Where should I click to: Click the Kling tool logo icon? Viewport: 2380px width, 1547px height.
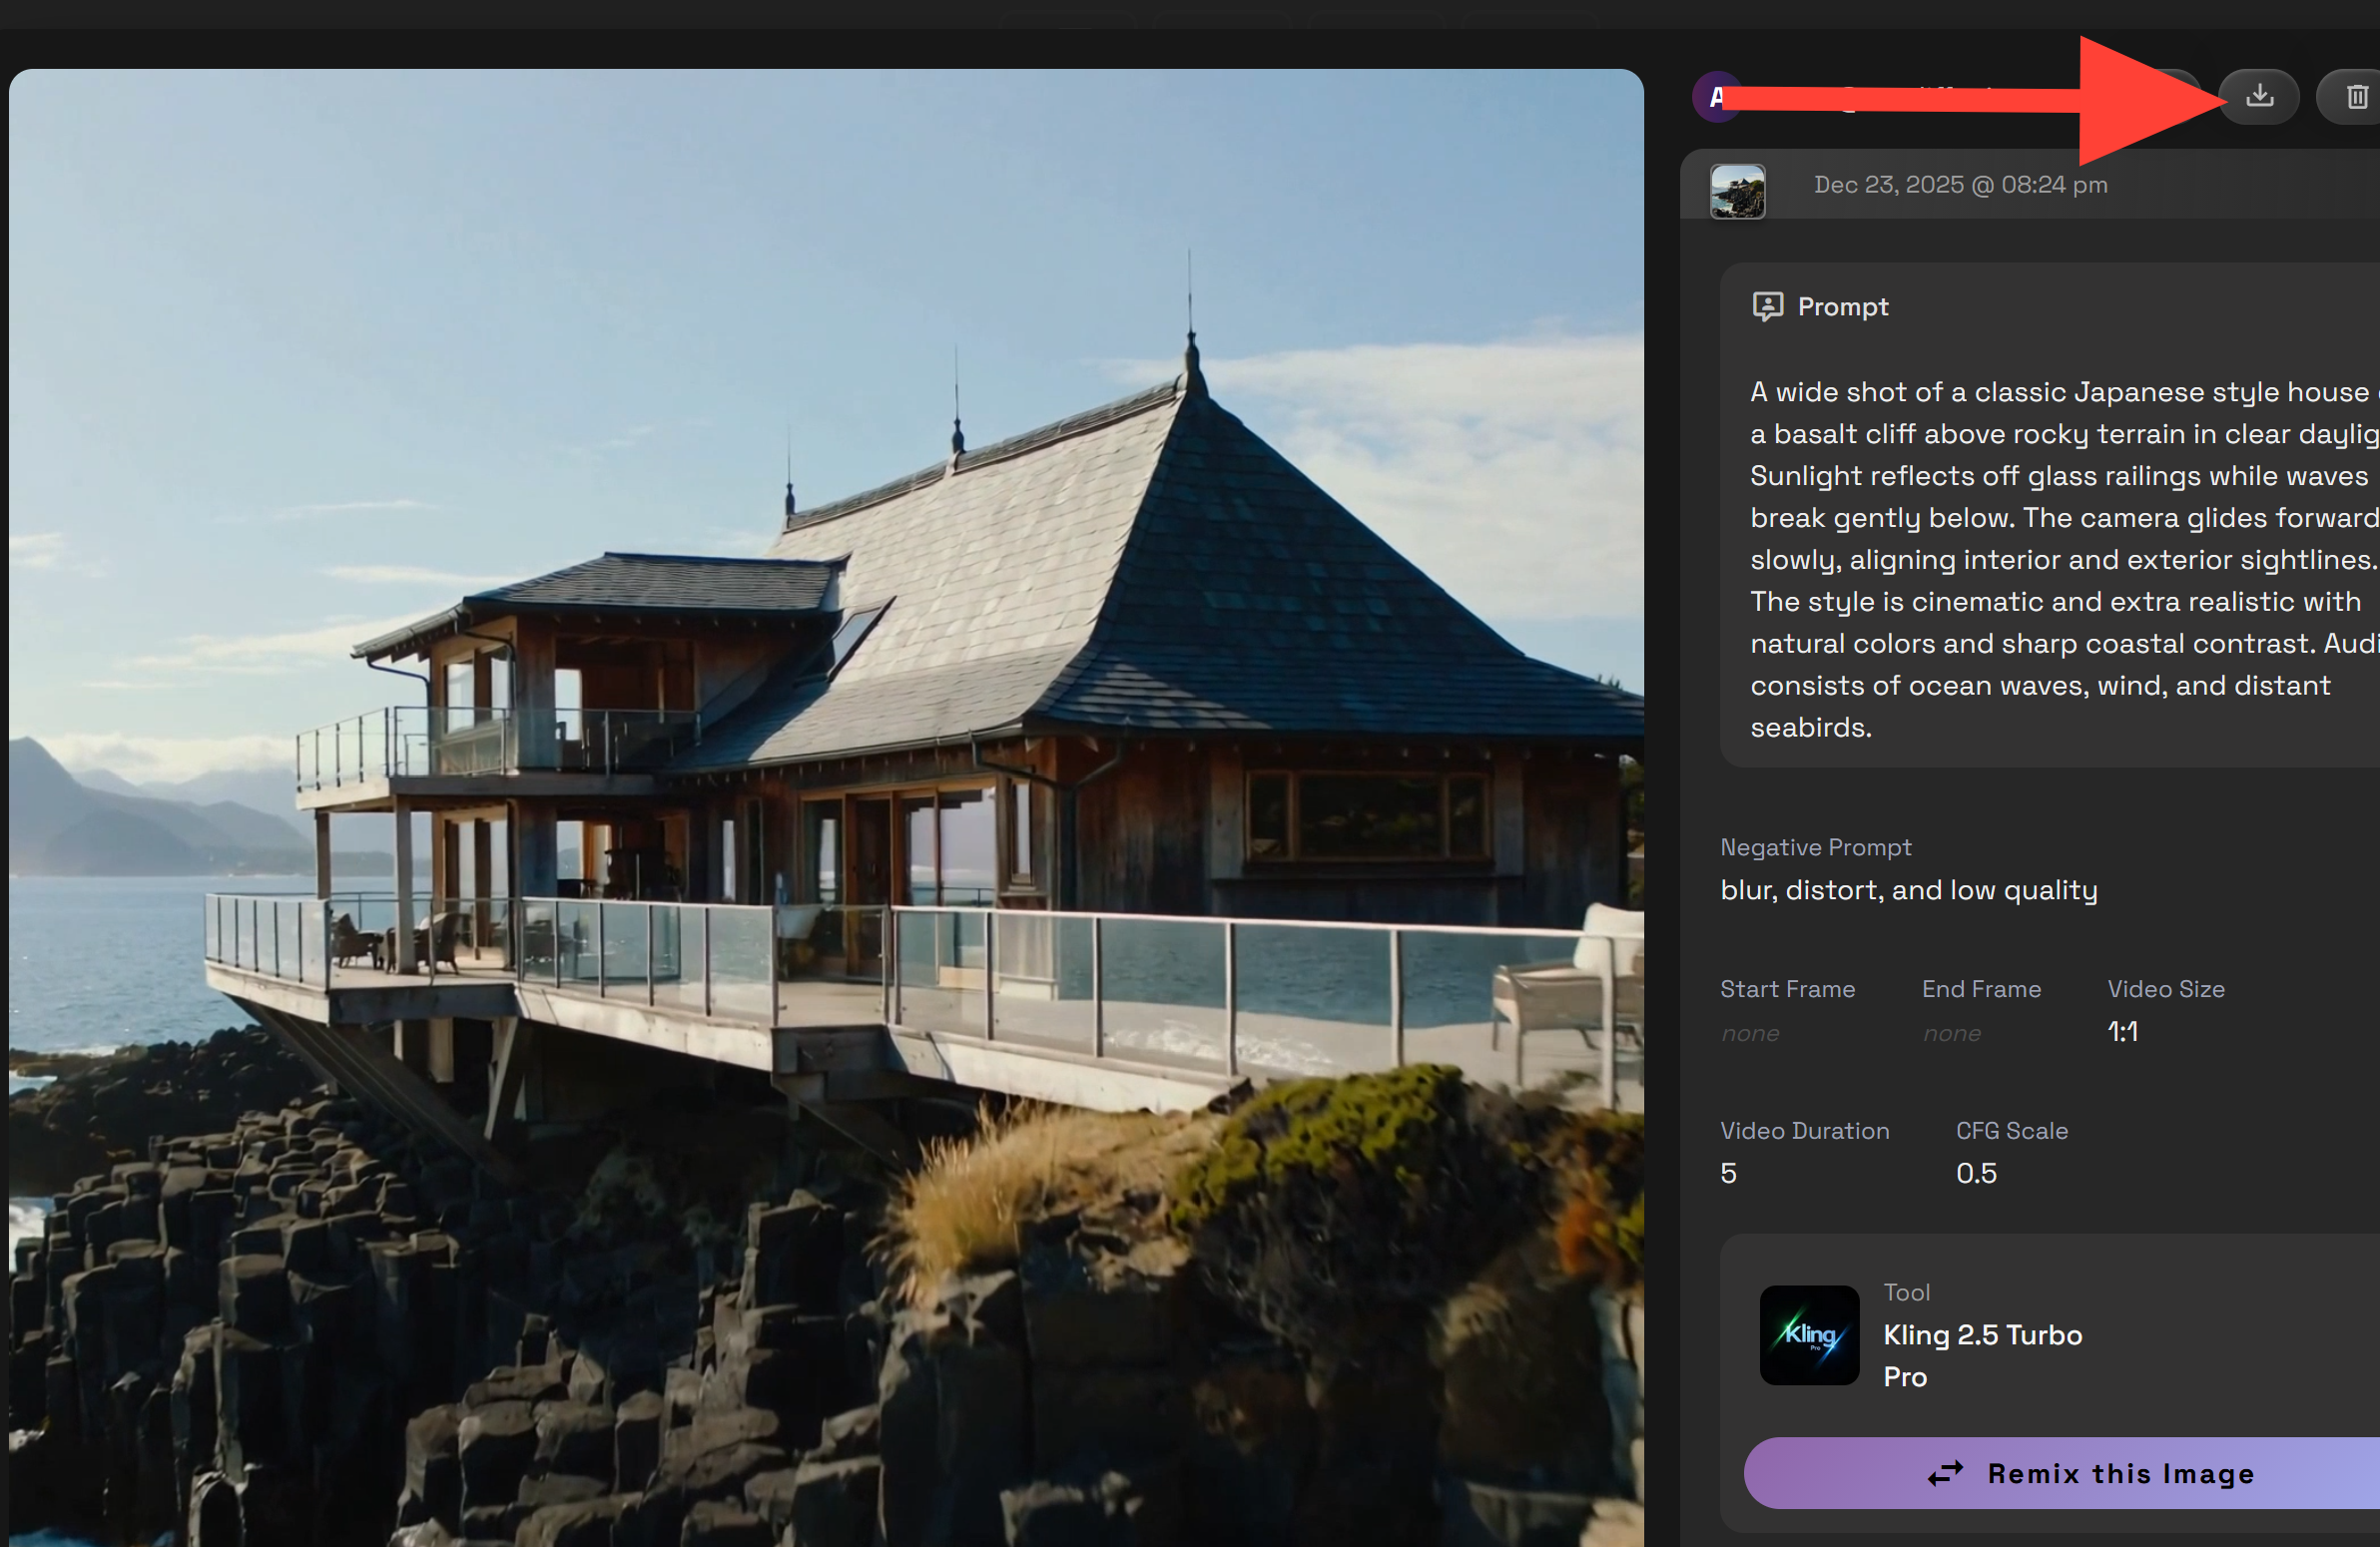tap(1809, 1335)
